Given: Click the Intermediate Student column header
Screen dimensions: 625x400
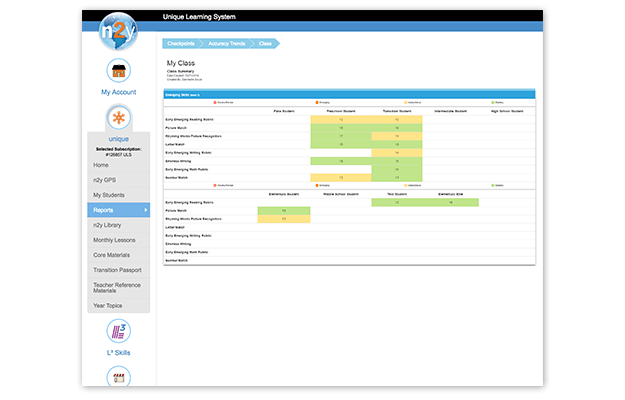Looking at the screenshot, I should [x=450, y=111].
